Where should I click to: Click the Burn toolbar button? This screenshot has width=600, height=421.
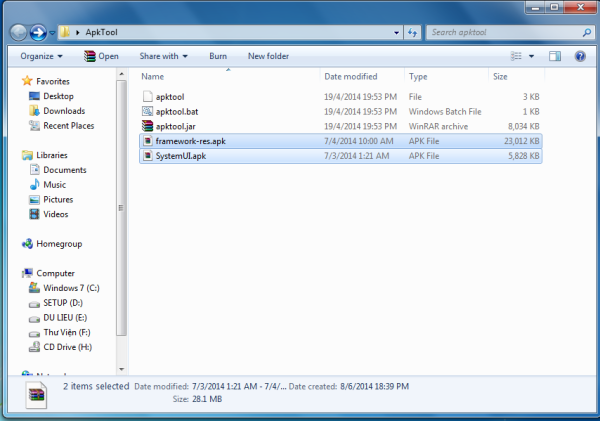point(218,56)
